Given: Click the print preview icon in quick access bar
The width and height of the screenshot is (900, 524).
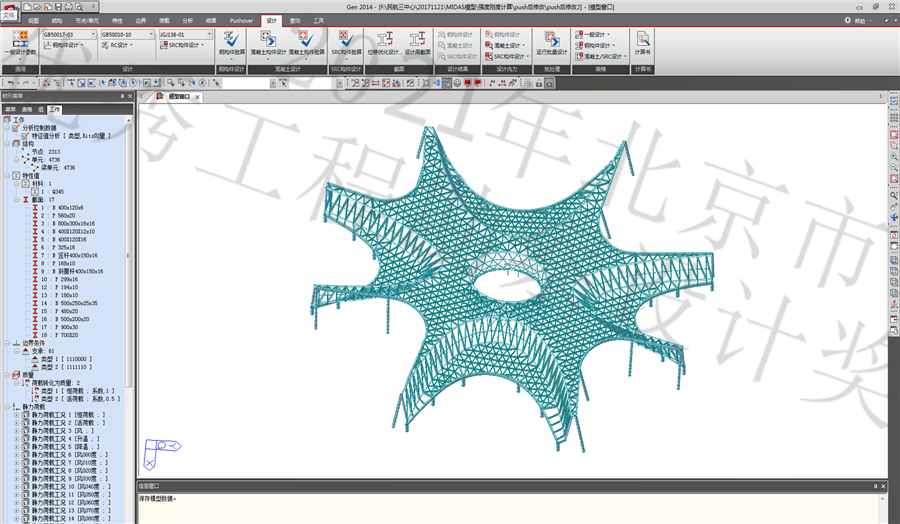Looking at the screenshot, I should pos(79,7).
